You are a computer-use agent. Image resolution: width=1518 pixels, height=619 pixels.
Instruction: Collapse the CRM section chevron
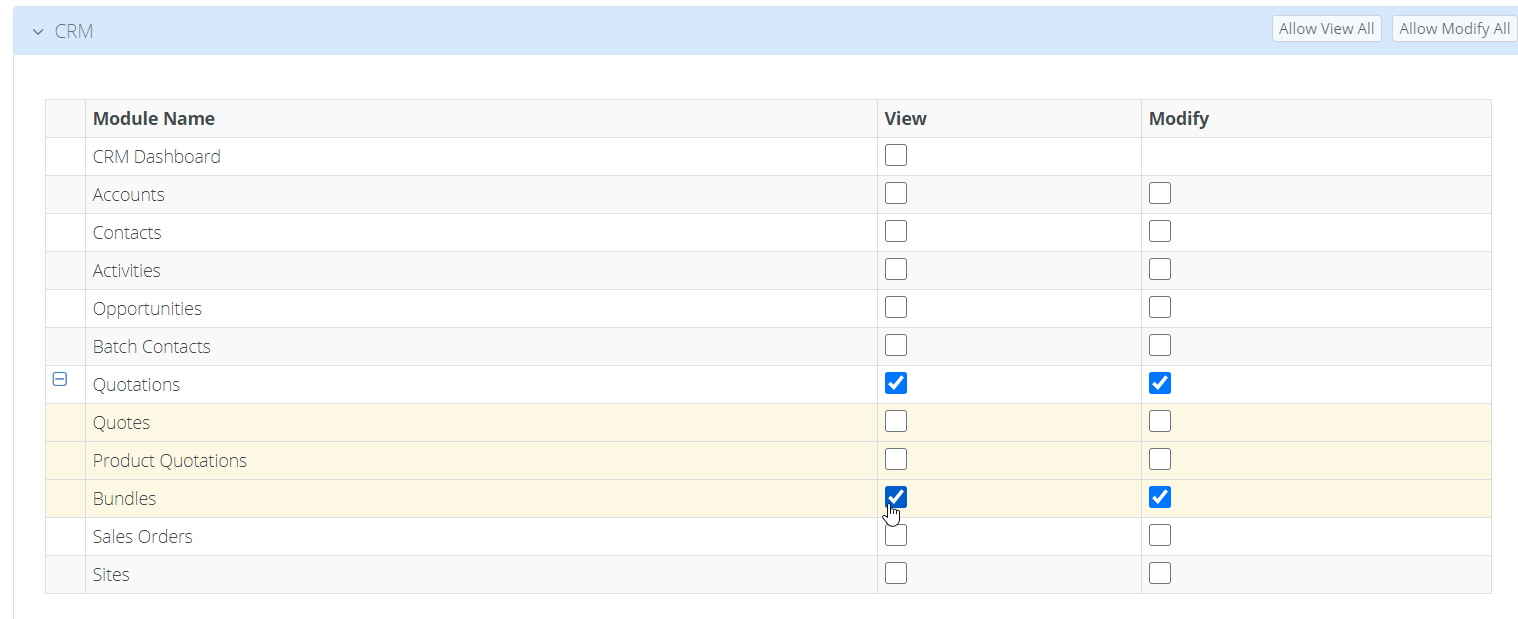pyautogui.click(x=38, y=32)
